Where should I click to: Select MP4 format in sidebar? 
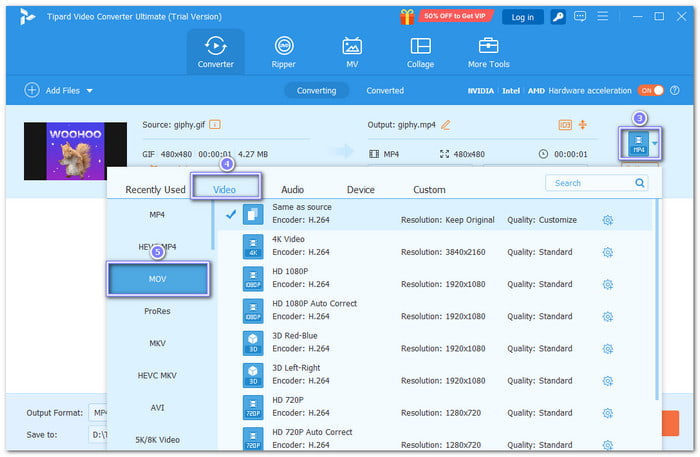click(x=157, y=215)
